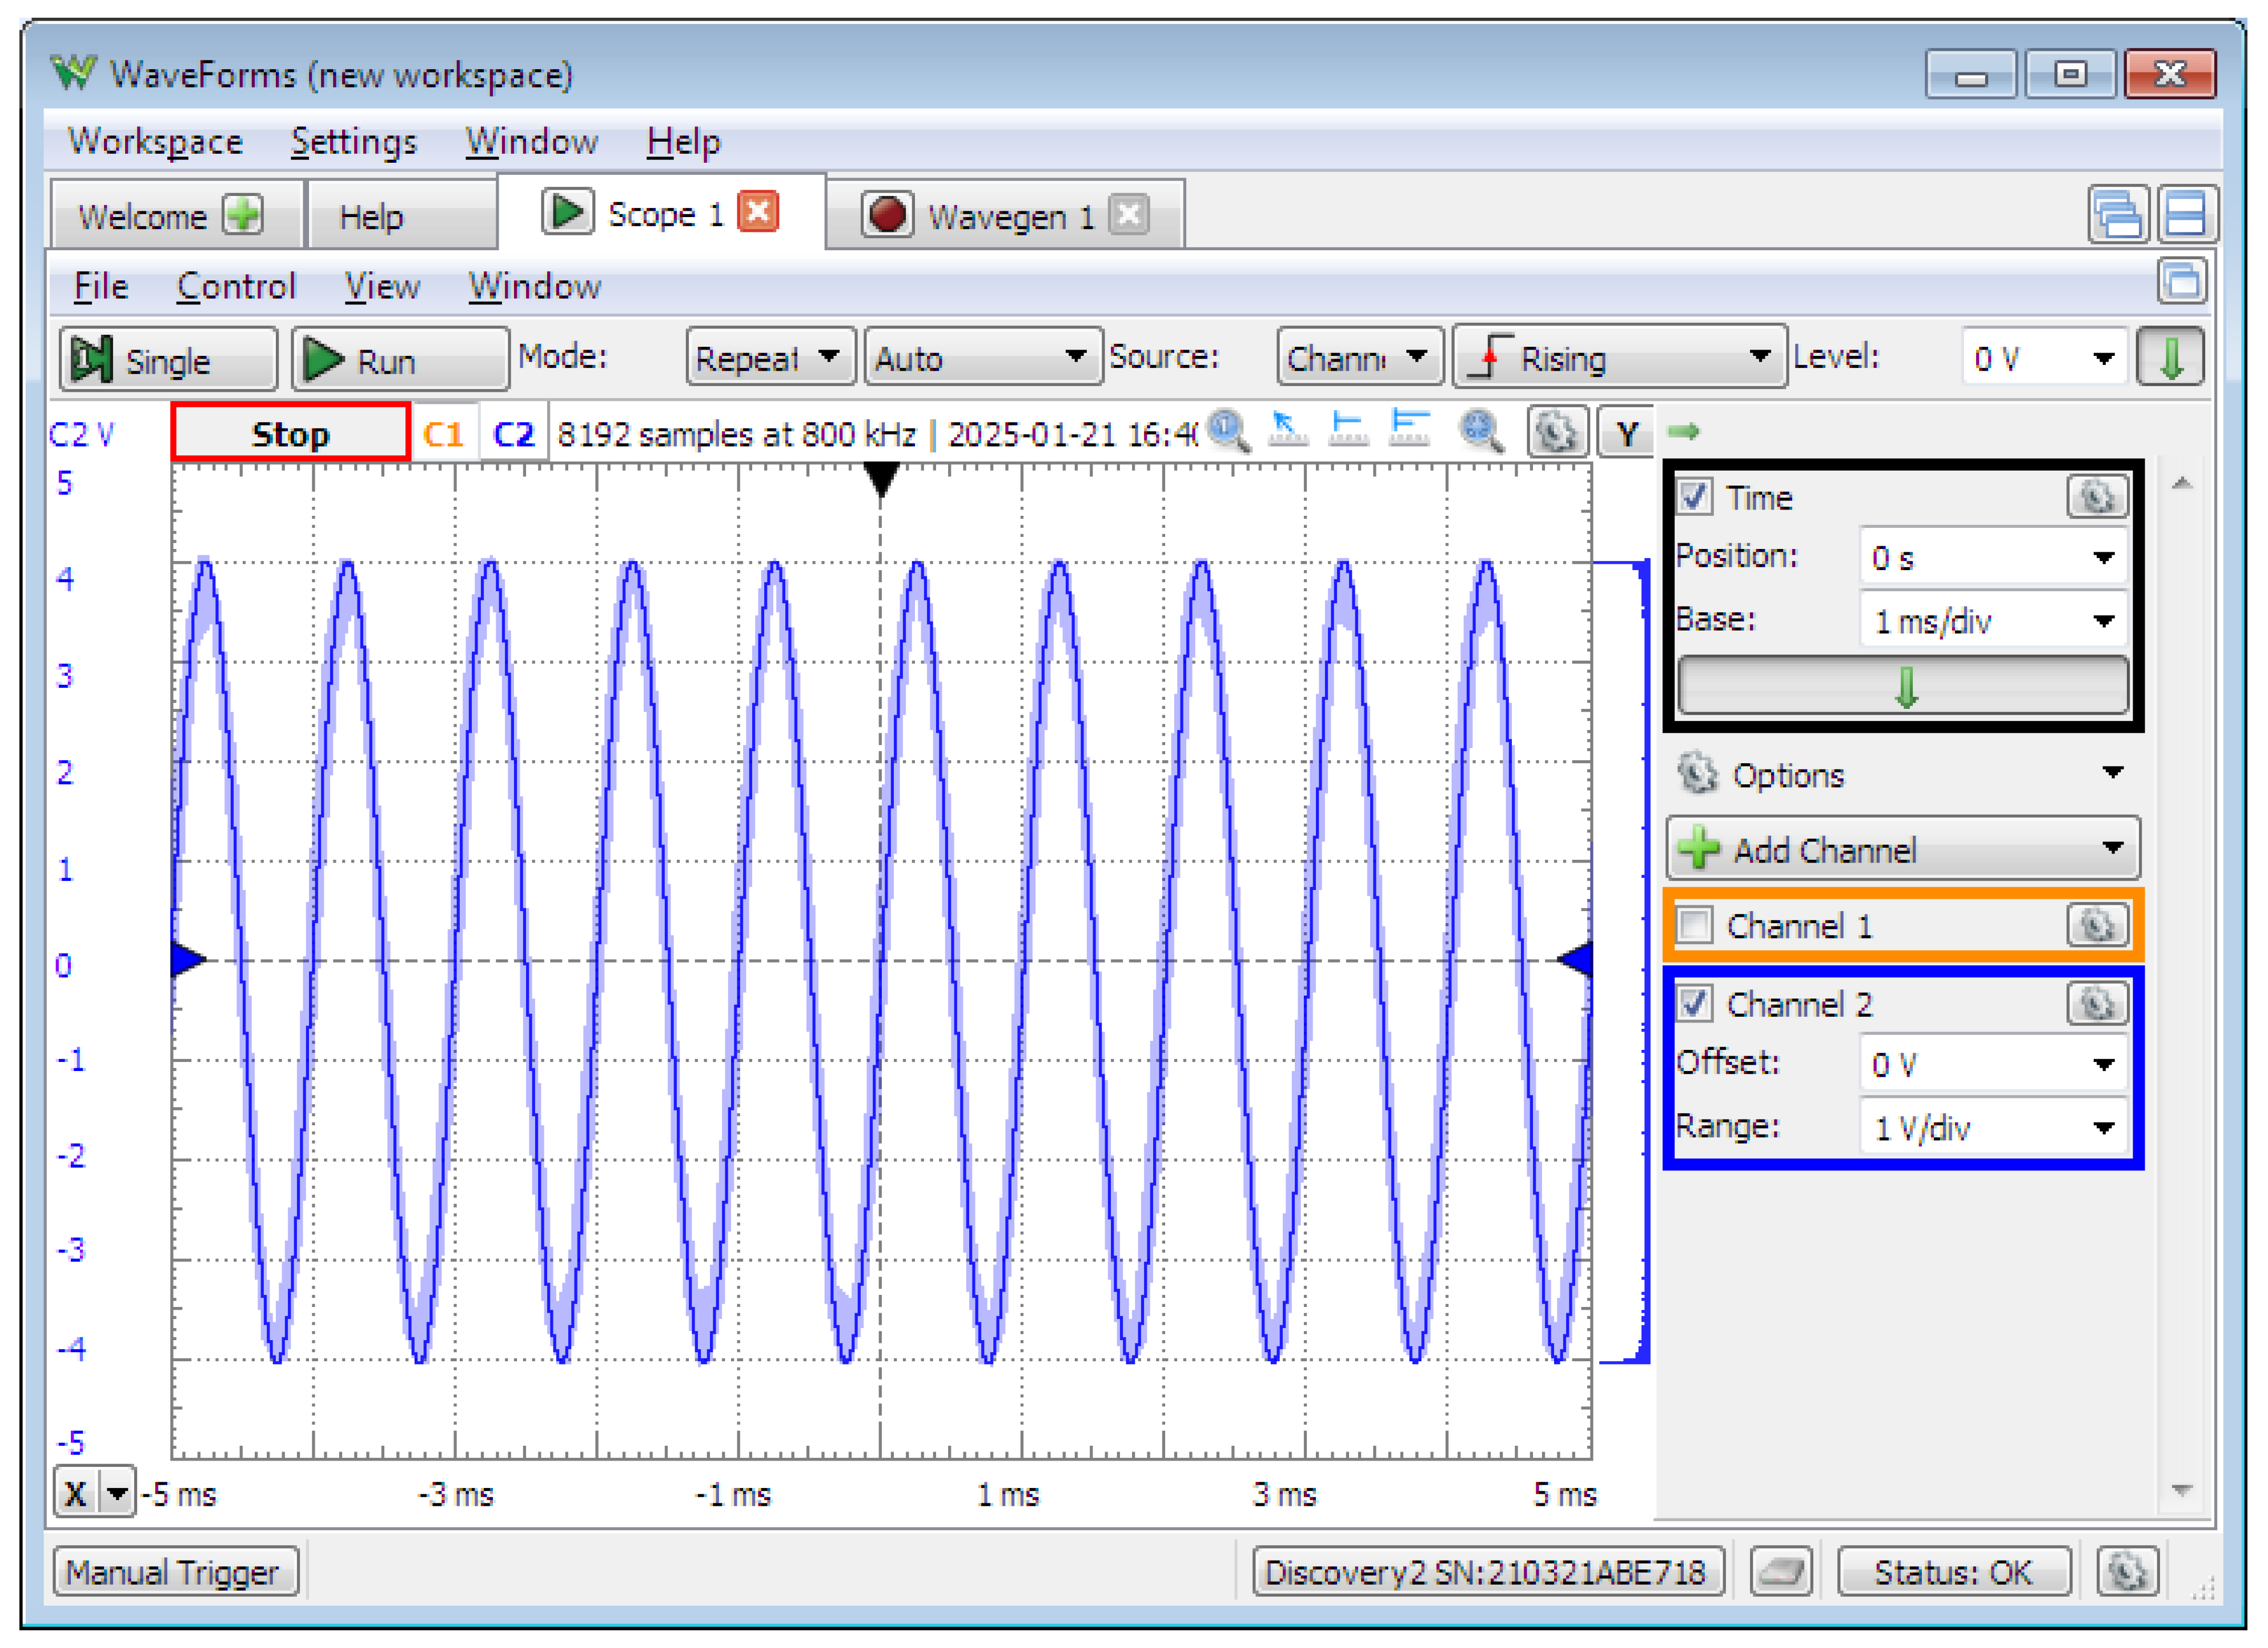Open the Channel 2 settings gear
Screen dimensions: 2268x1648
2096,1003
